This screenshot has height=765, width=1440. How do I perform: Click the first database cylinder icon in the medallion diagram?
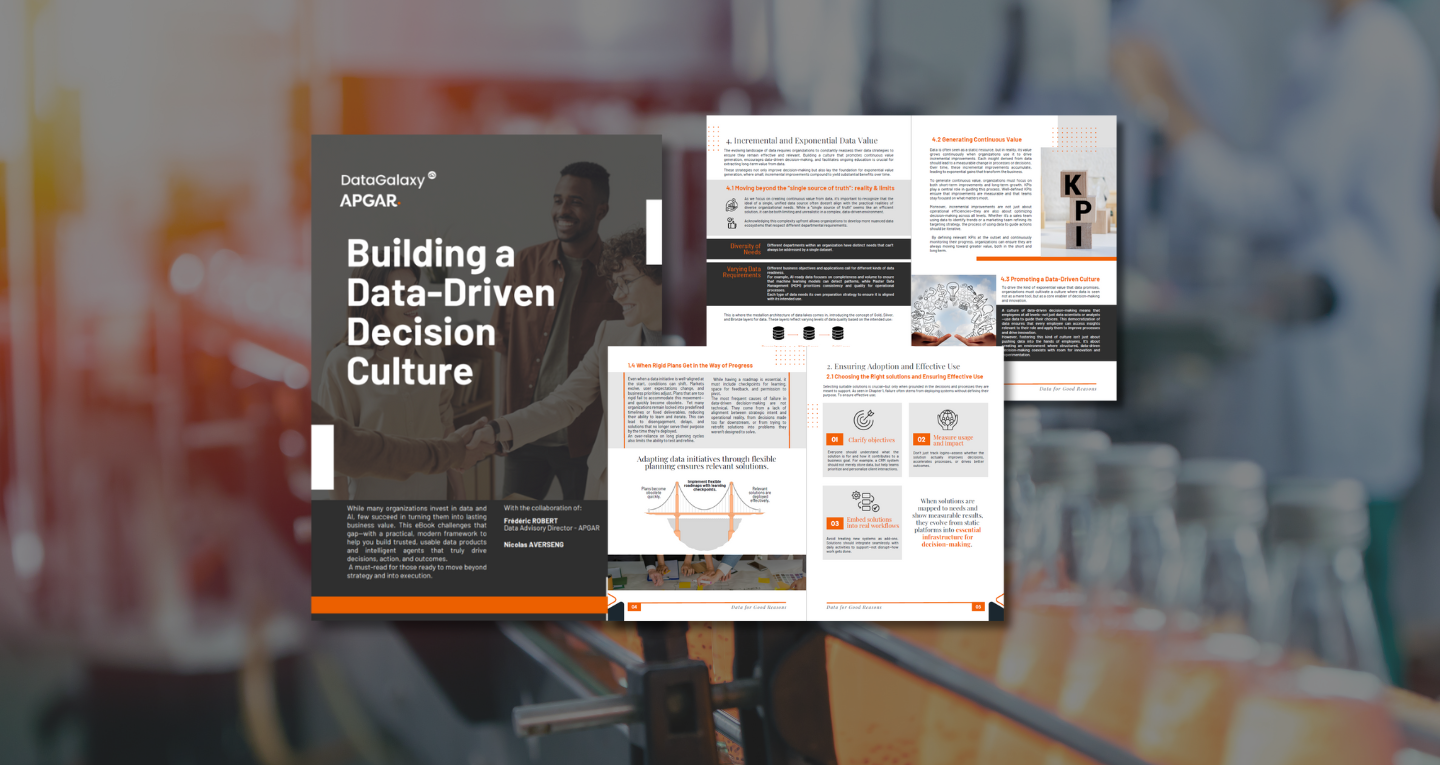click(x=778, y=332)
